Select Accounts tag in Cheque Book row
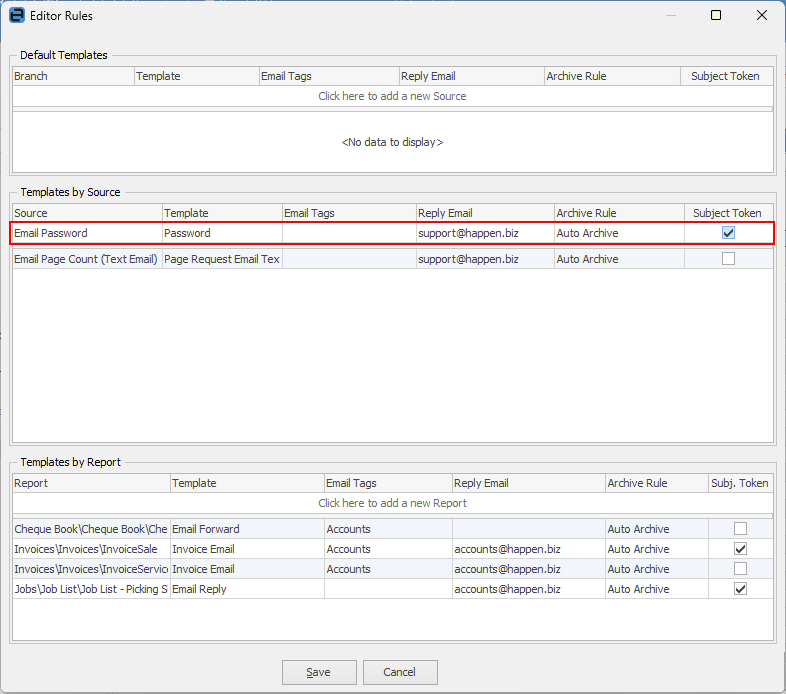This screenshot has width=786, height=694. pyautogui.click(x=388, y=529)
